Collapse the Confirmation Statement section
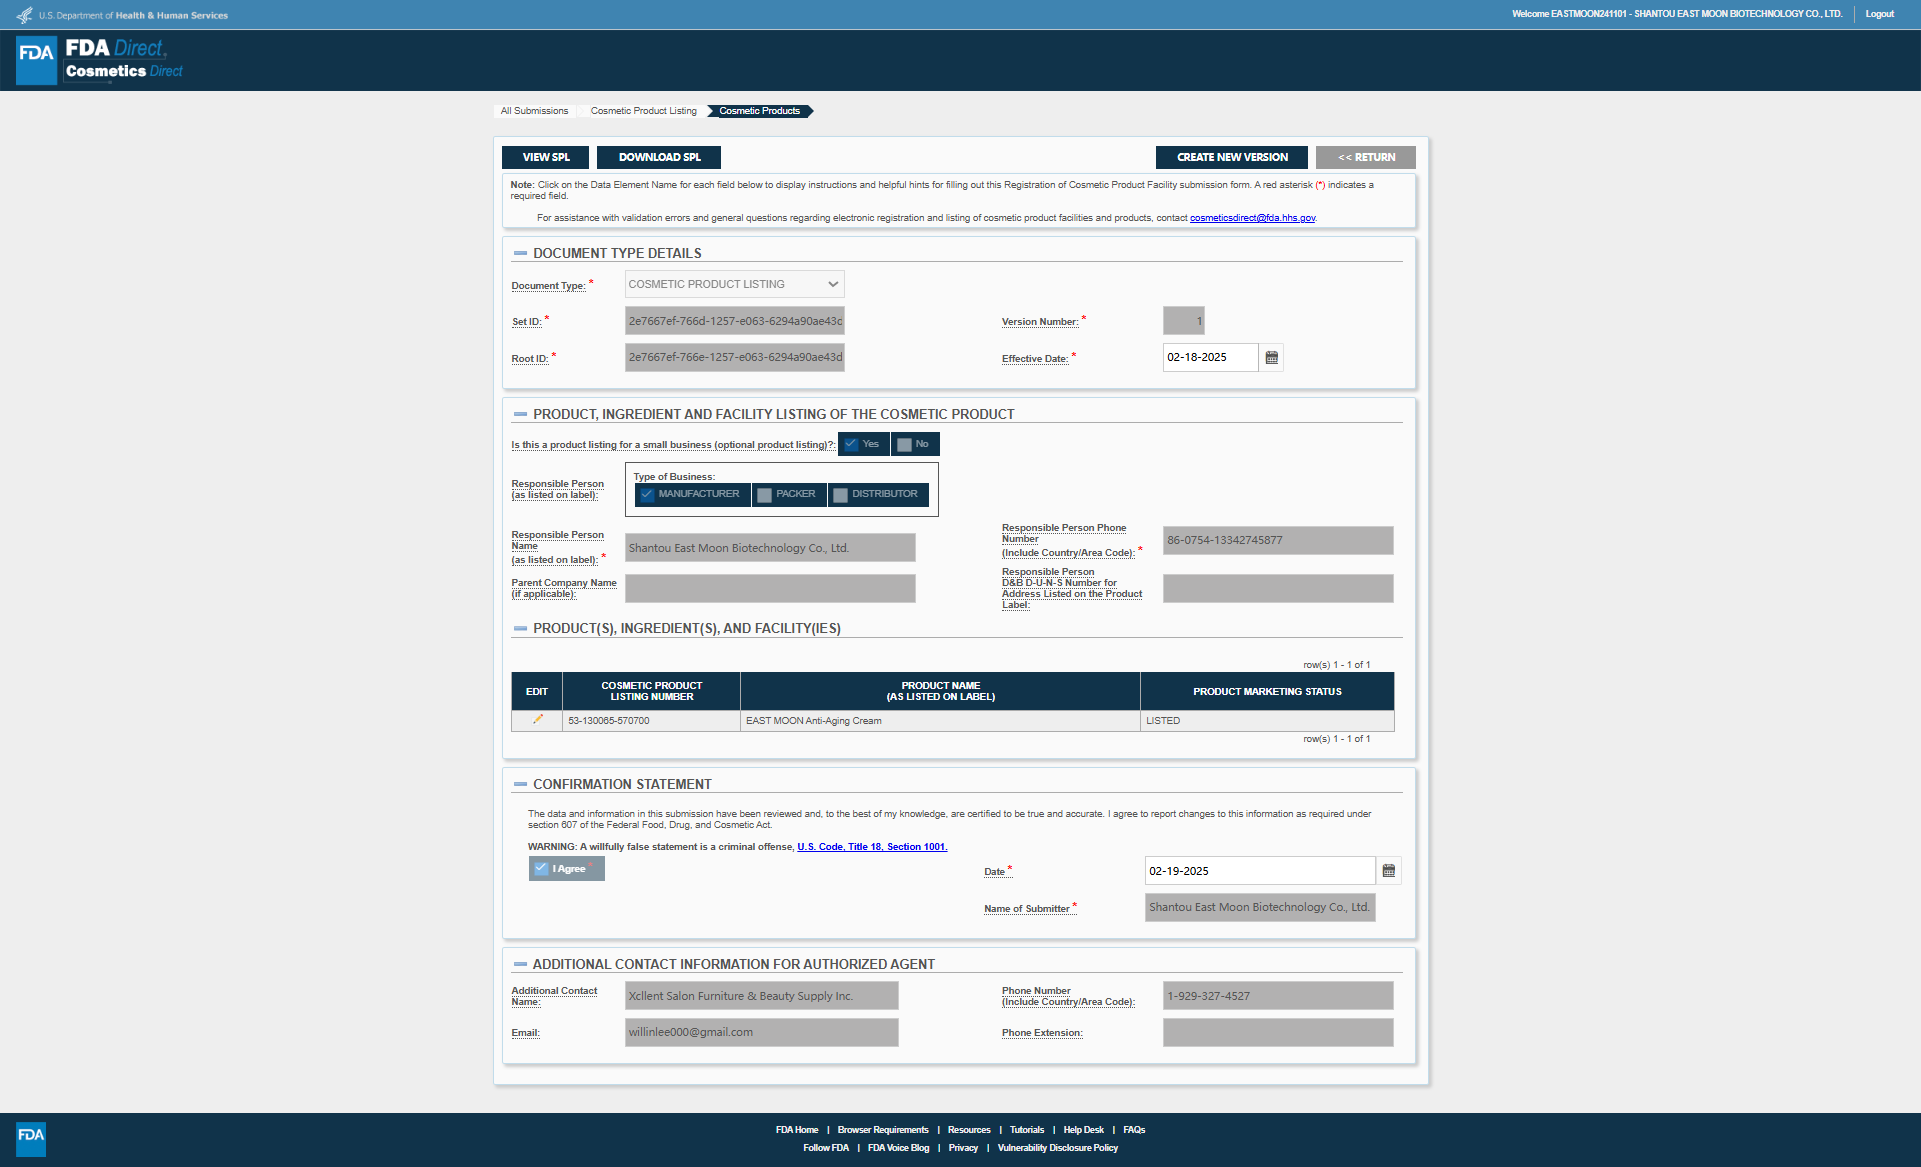 pyautogui.click(x=520, y=785)
